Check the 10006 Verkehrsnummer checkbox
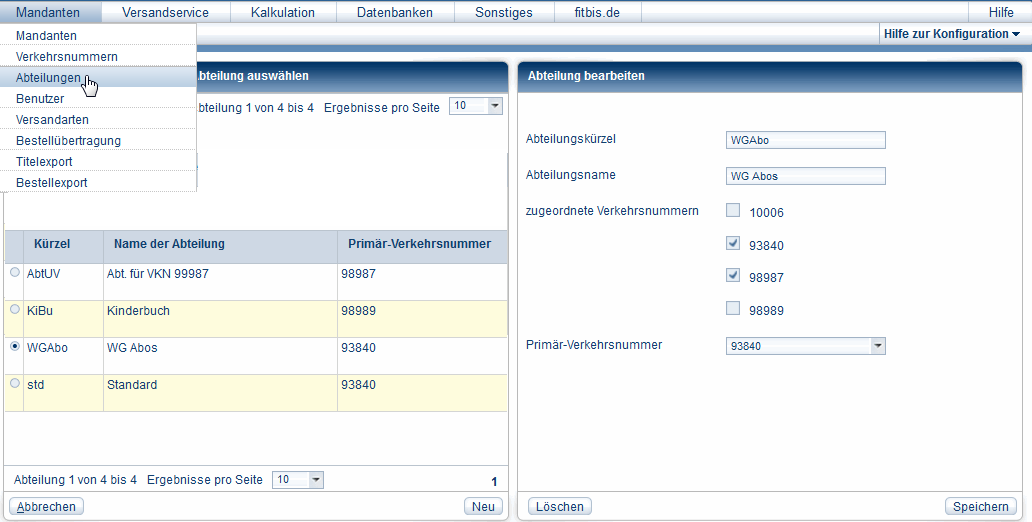The height and width of the screenshot is (522, 1032). (733, 211)
